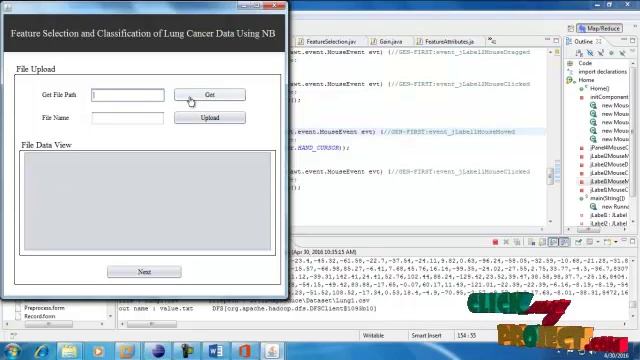
Task: Select highlighted jLabel1MouseM item in Outline
Action: point(609,181)
